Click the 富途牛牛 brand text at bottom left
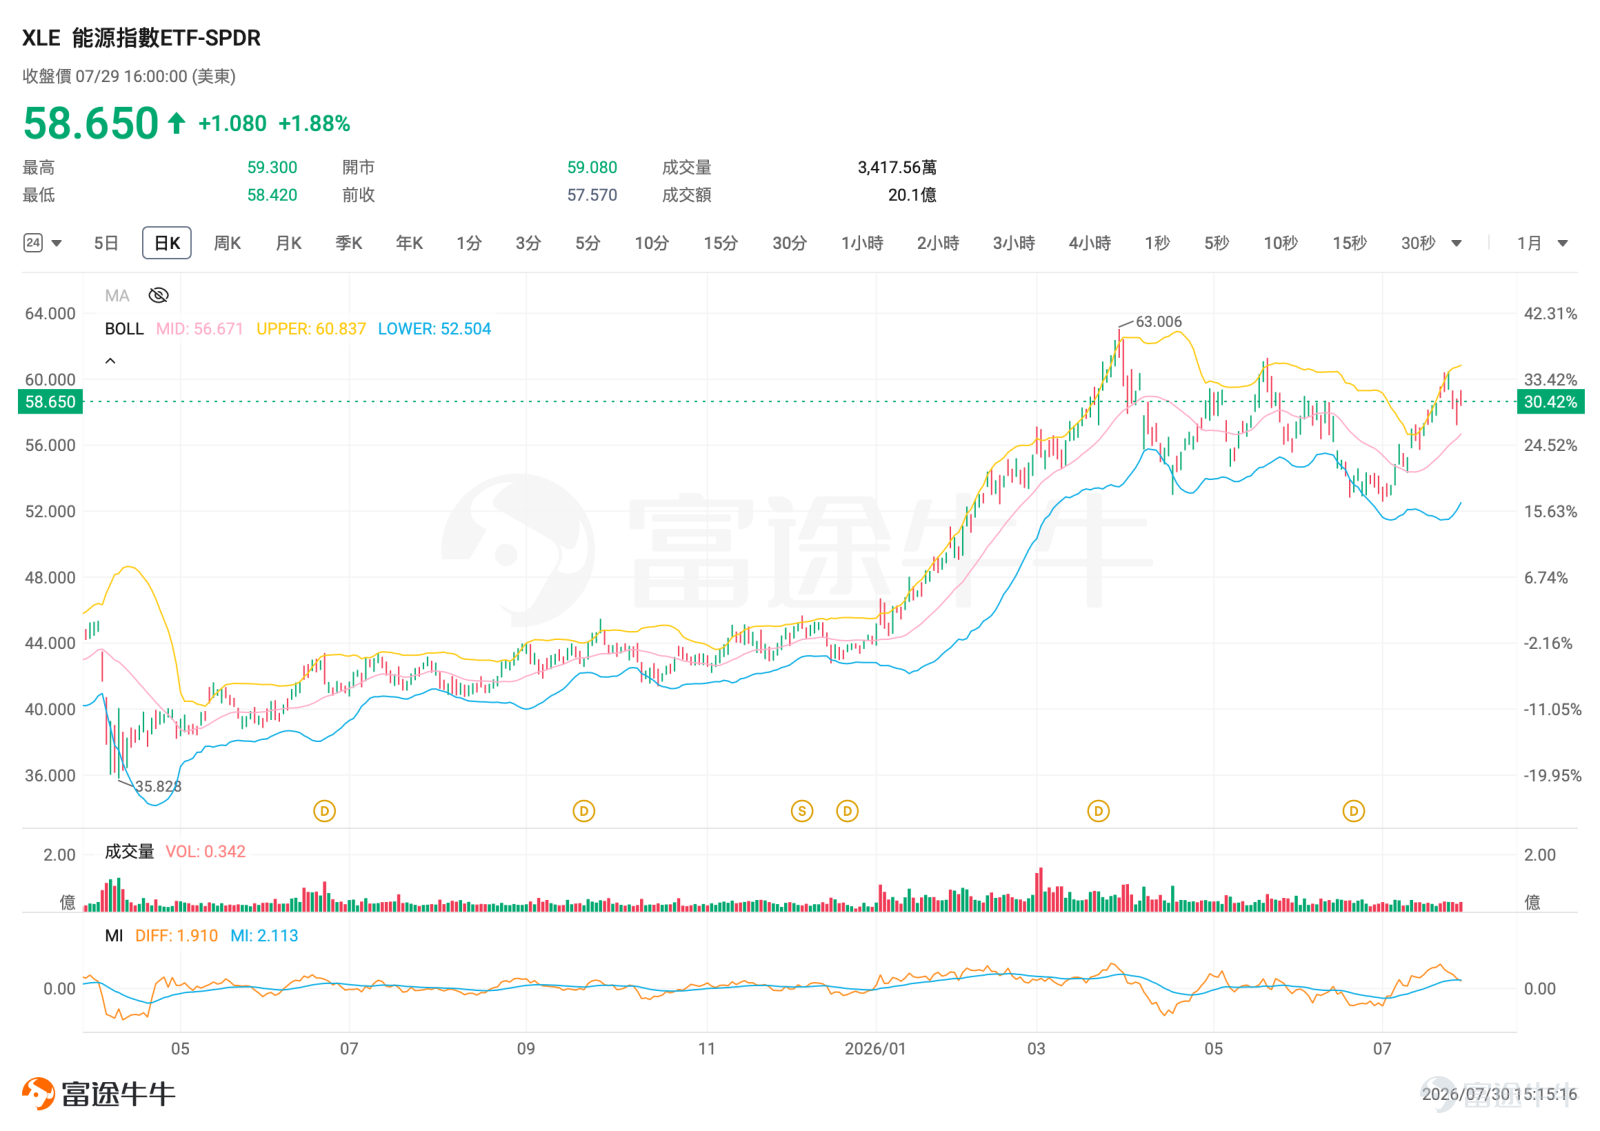Screen dimensions: 1600x1131 tap(118, 1094)
